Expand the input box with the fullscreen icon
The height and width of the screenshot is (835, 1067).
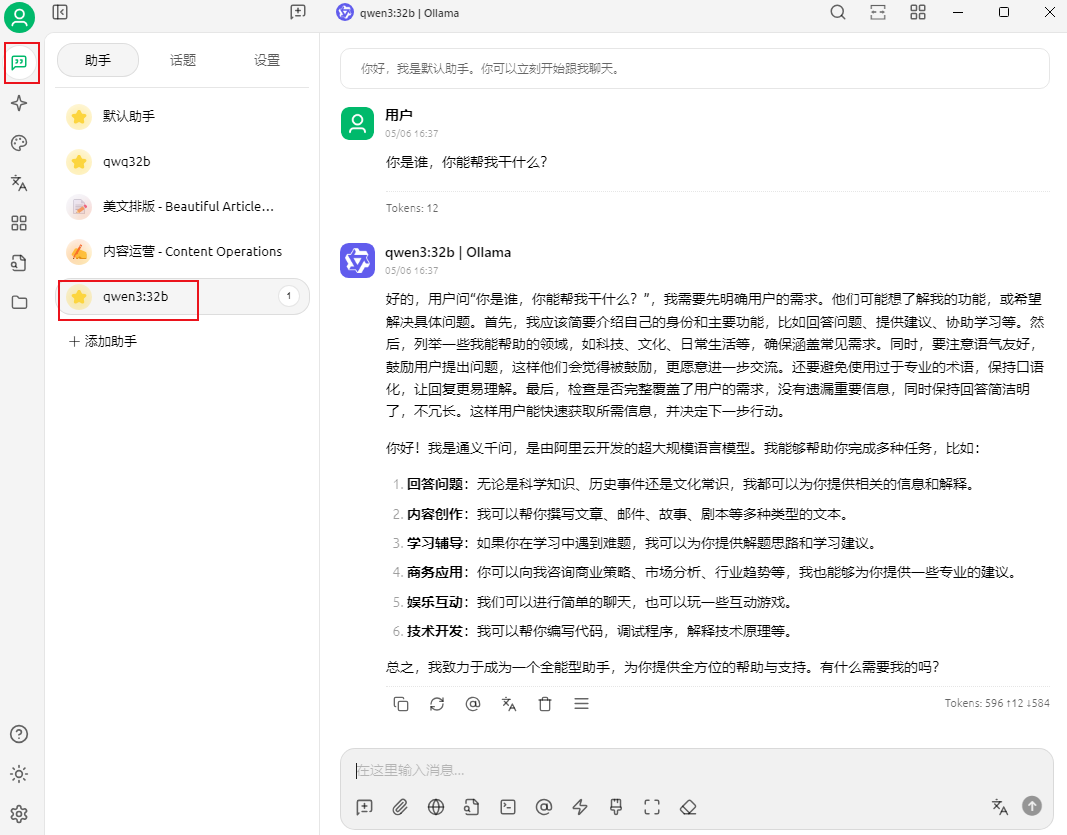[652, 807]
